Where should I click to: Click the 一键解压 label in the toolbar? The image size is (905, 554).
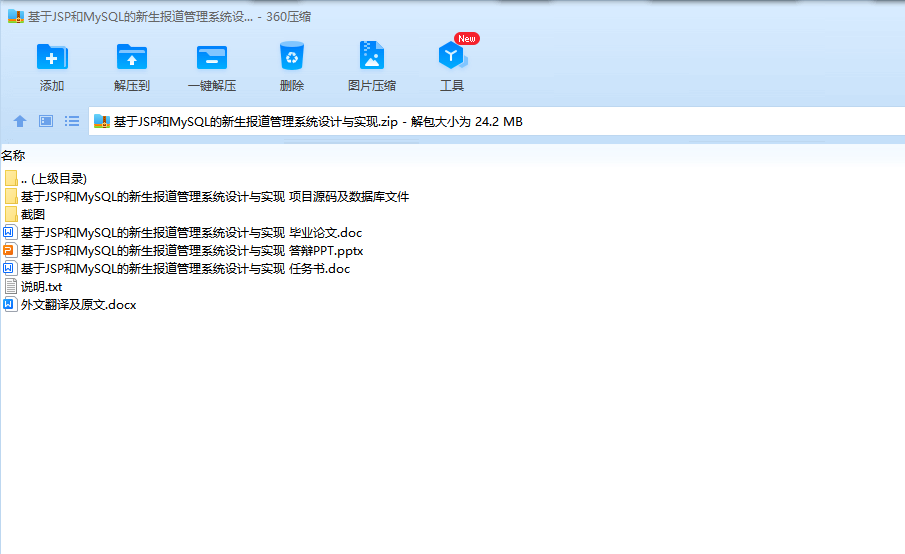pos(212,85)
